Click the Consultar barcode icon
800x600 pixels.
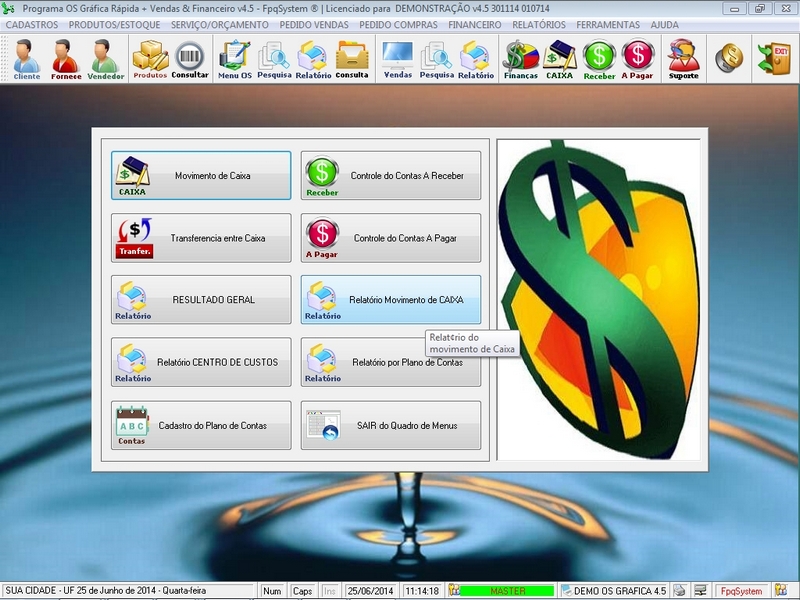[x=190, y=58]
